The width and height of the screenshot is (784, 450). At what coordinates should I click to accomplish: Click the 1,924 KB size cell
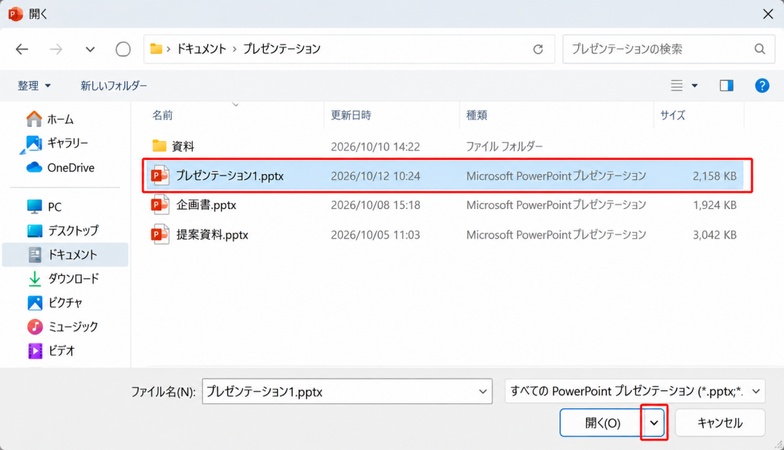[x=714, y=205]
